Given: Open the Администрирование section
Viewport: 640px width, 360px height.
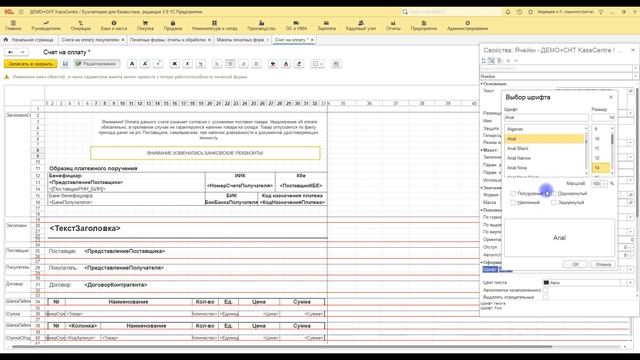Looking at the screenshot, I should tap(467, 25).
